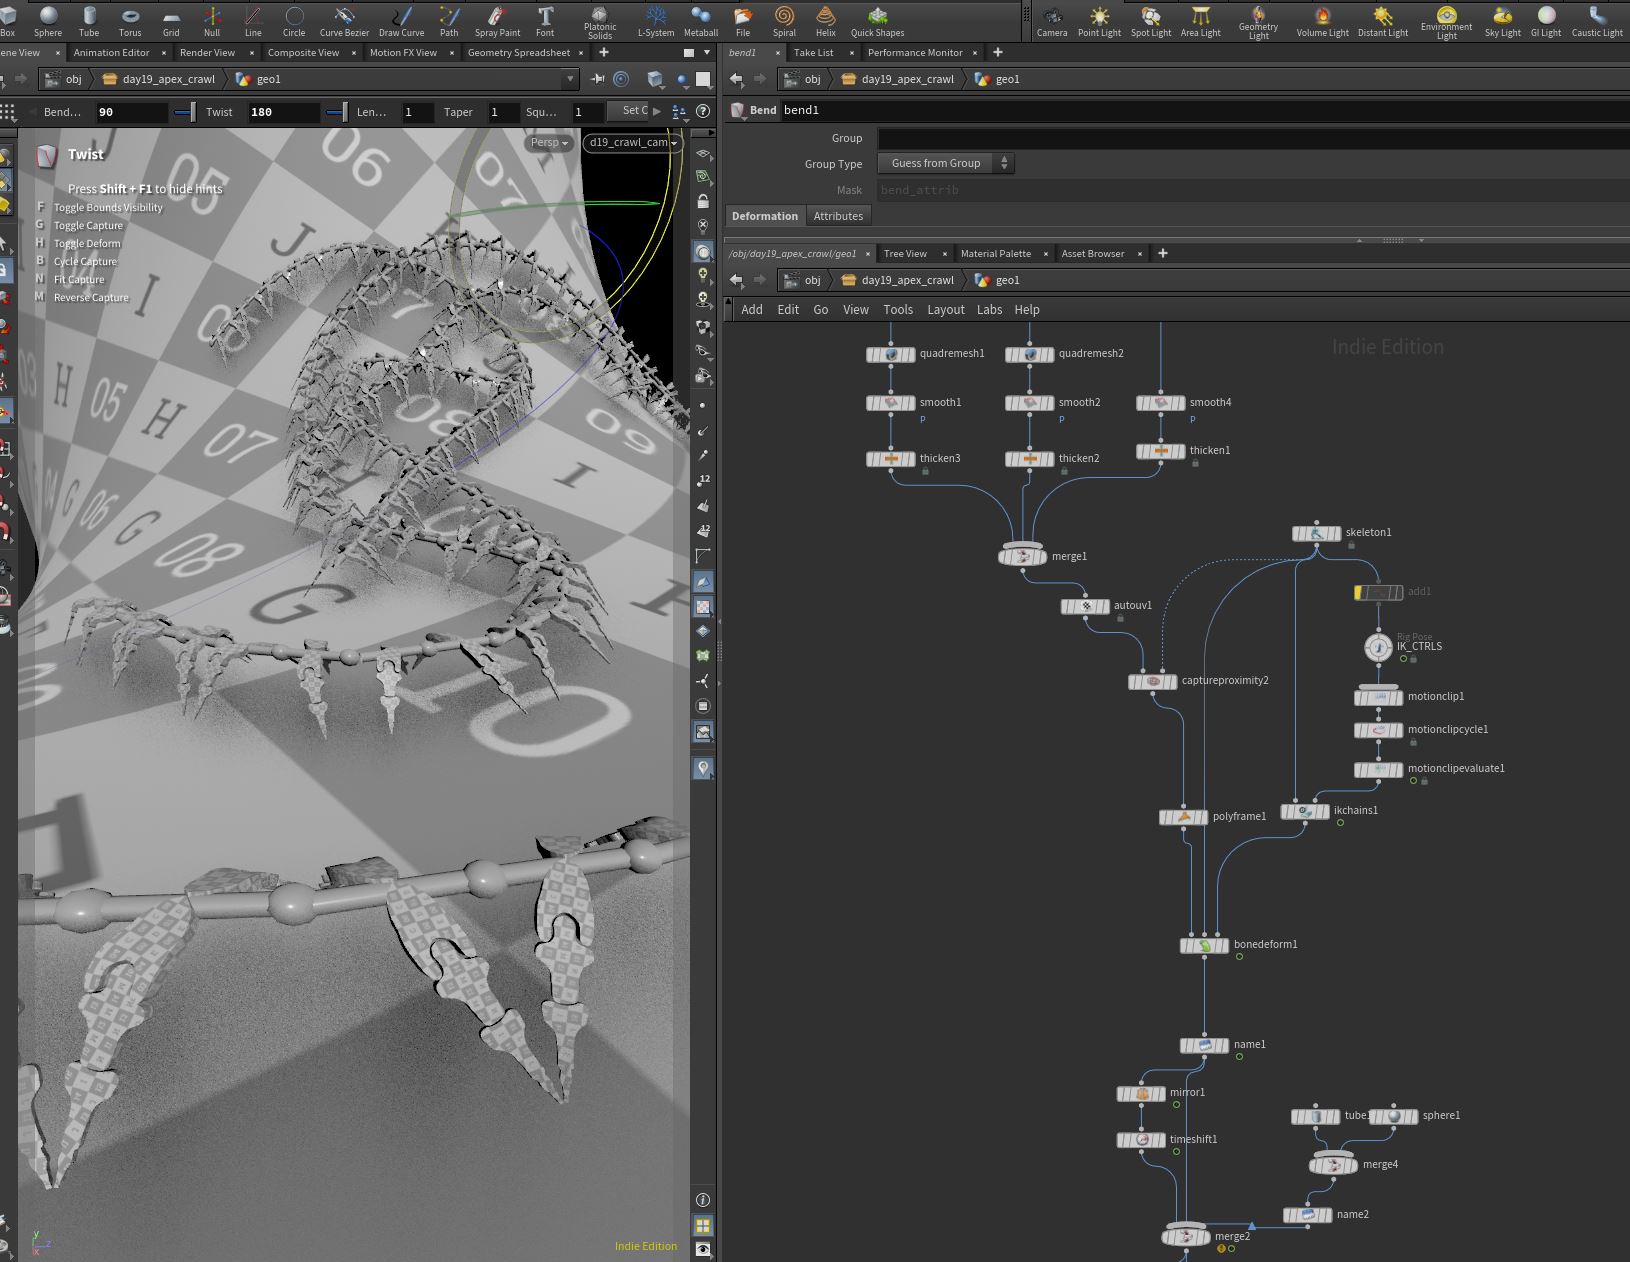The width and height of the screenshot is (1630, 1262).
Task: Select the Quick Shapes tool
Action: tap(877, 20)
